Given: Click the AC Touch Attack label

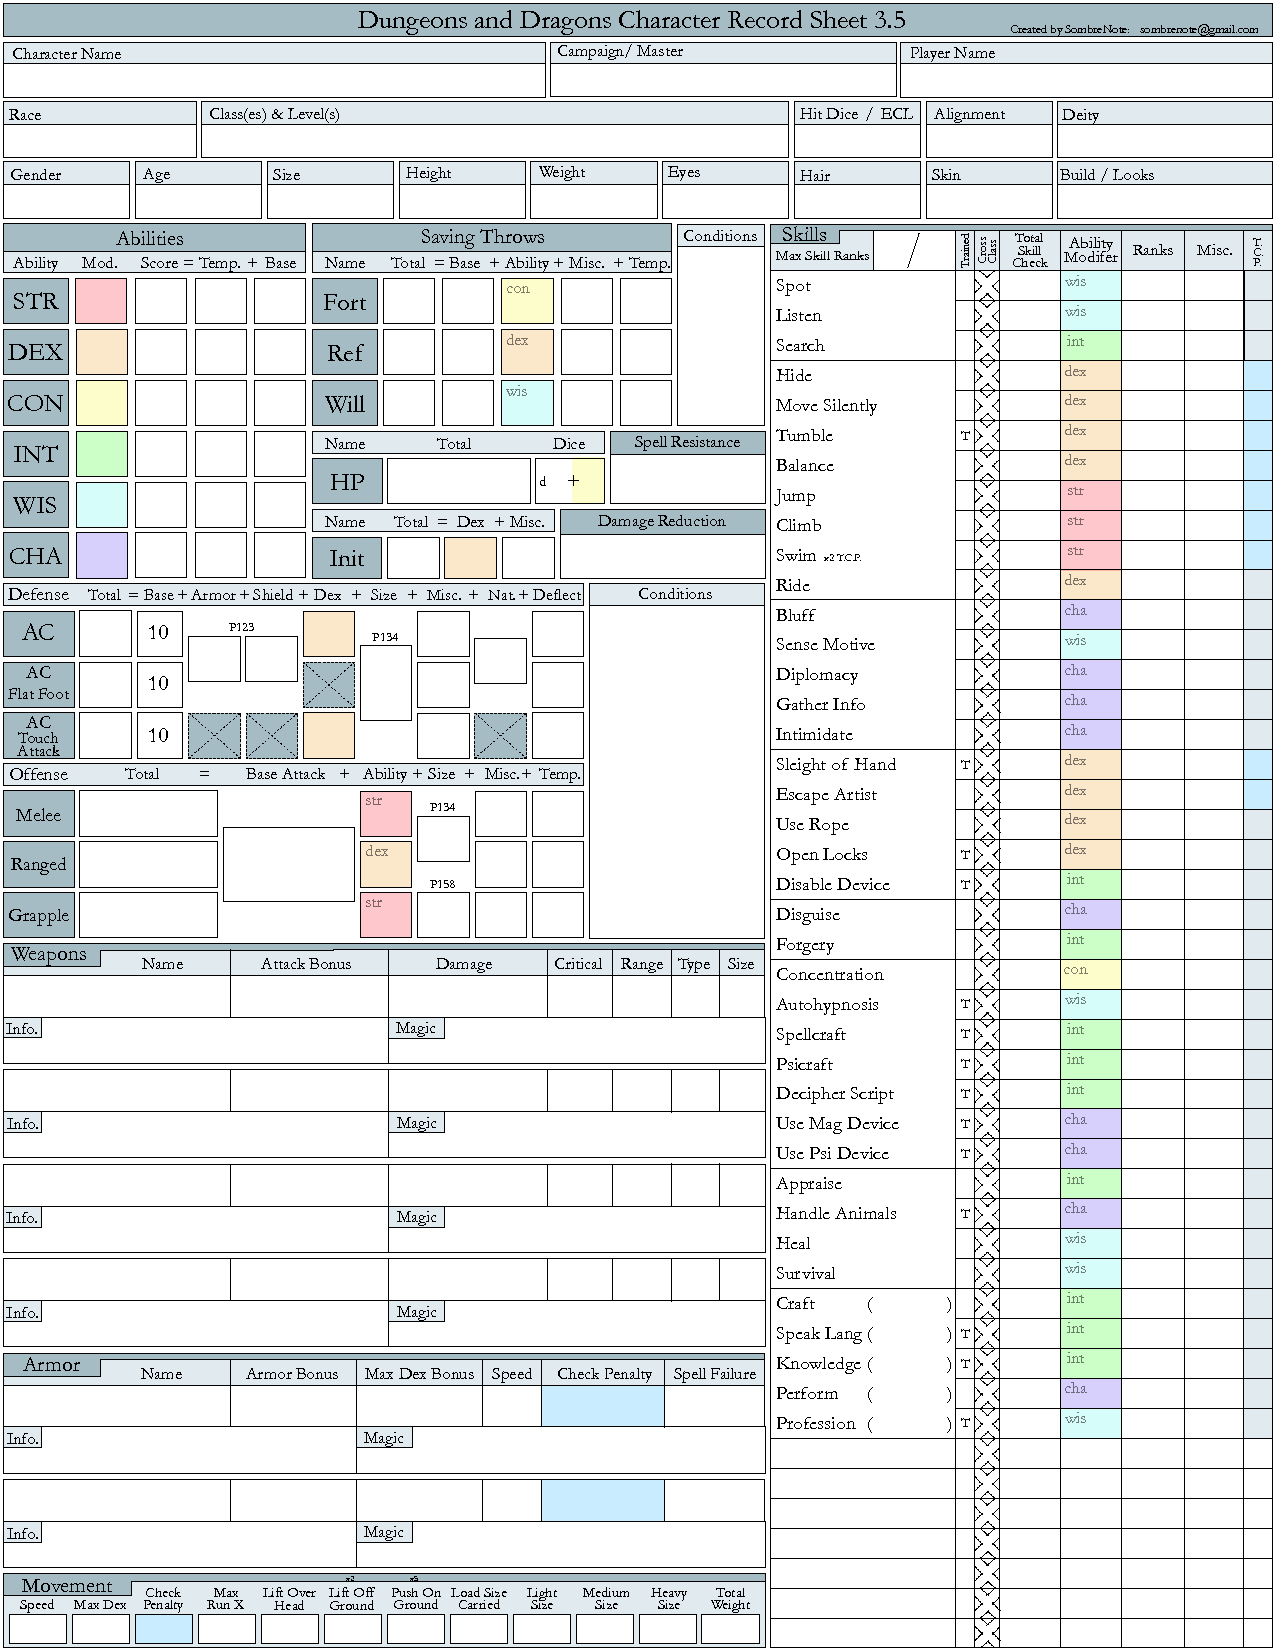Looking at the screenshot, I should tap(38, 735).
